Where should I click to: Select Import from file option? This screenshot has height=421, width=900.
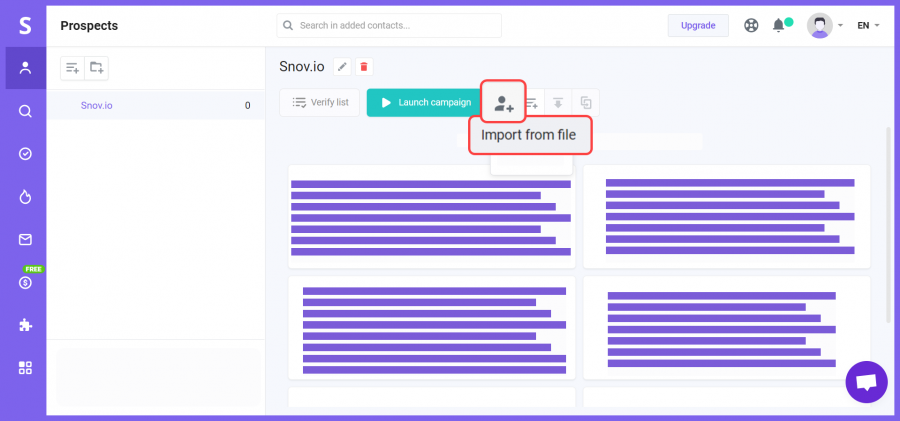530,136
